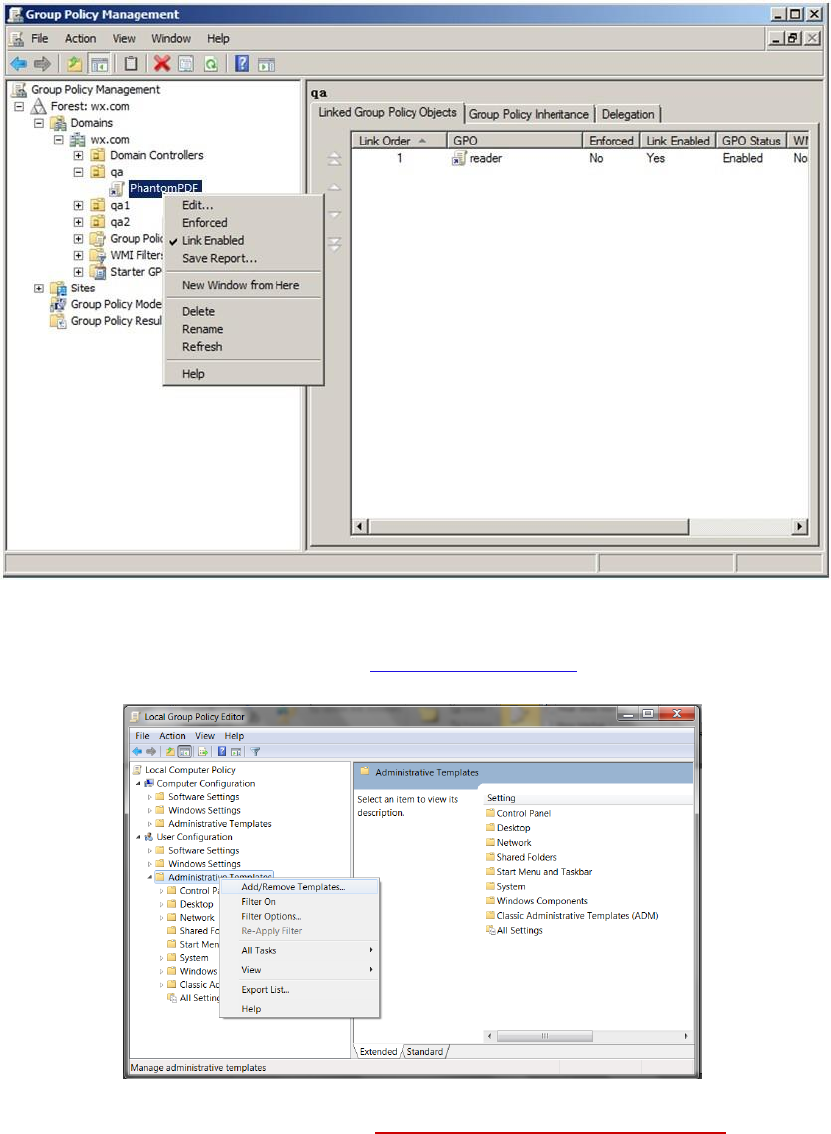Click Move link to top arrow icon

[334, 158]
